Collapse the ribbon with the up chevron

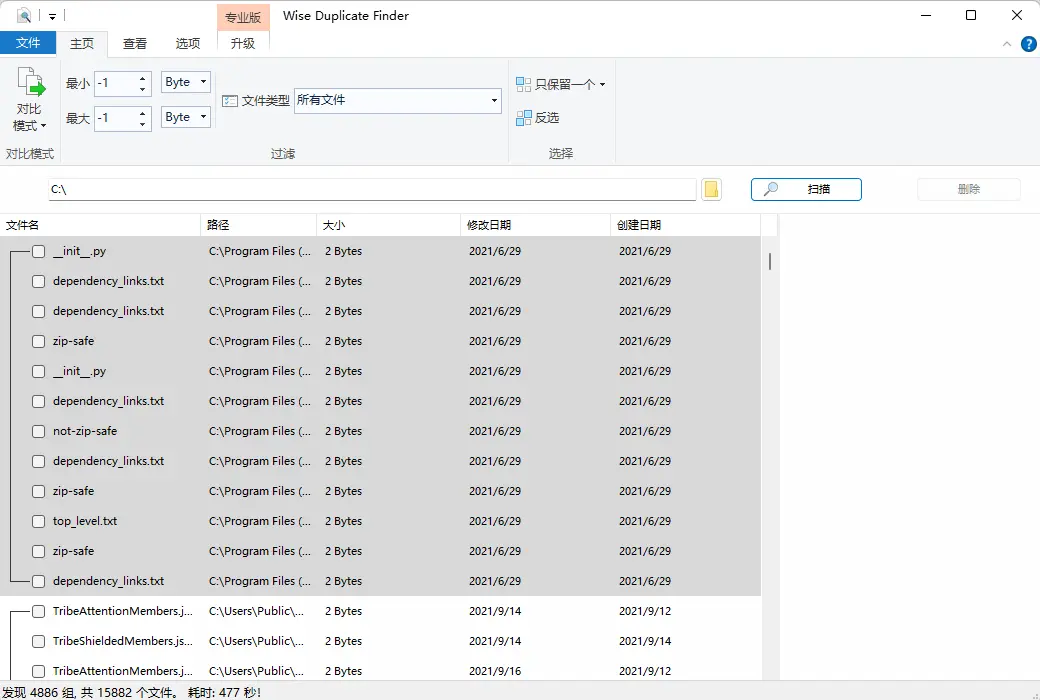[1006, 44]
